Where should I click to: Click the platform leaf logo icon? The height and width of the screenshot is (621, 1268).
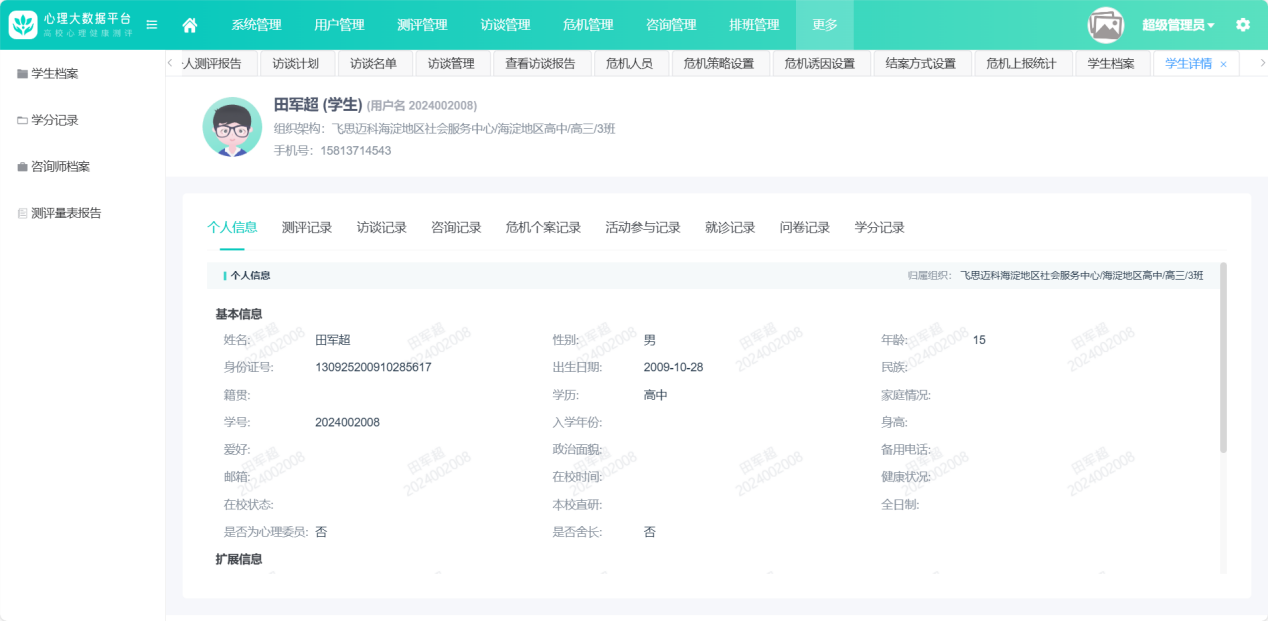point(24,25)
